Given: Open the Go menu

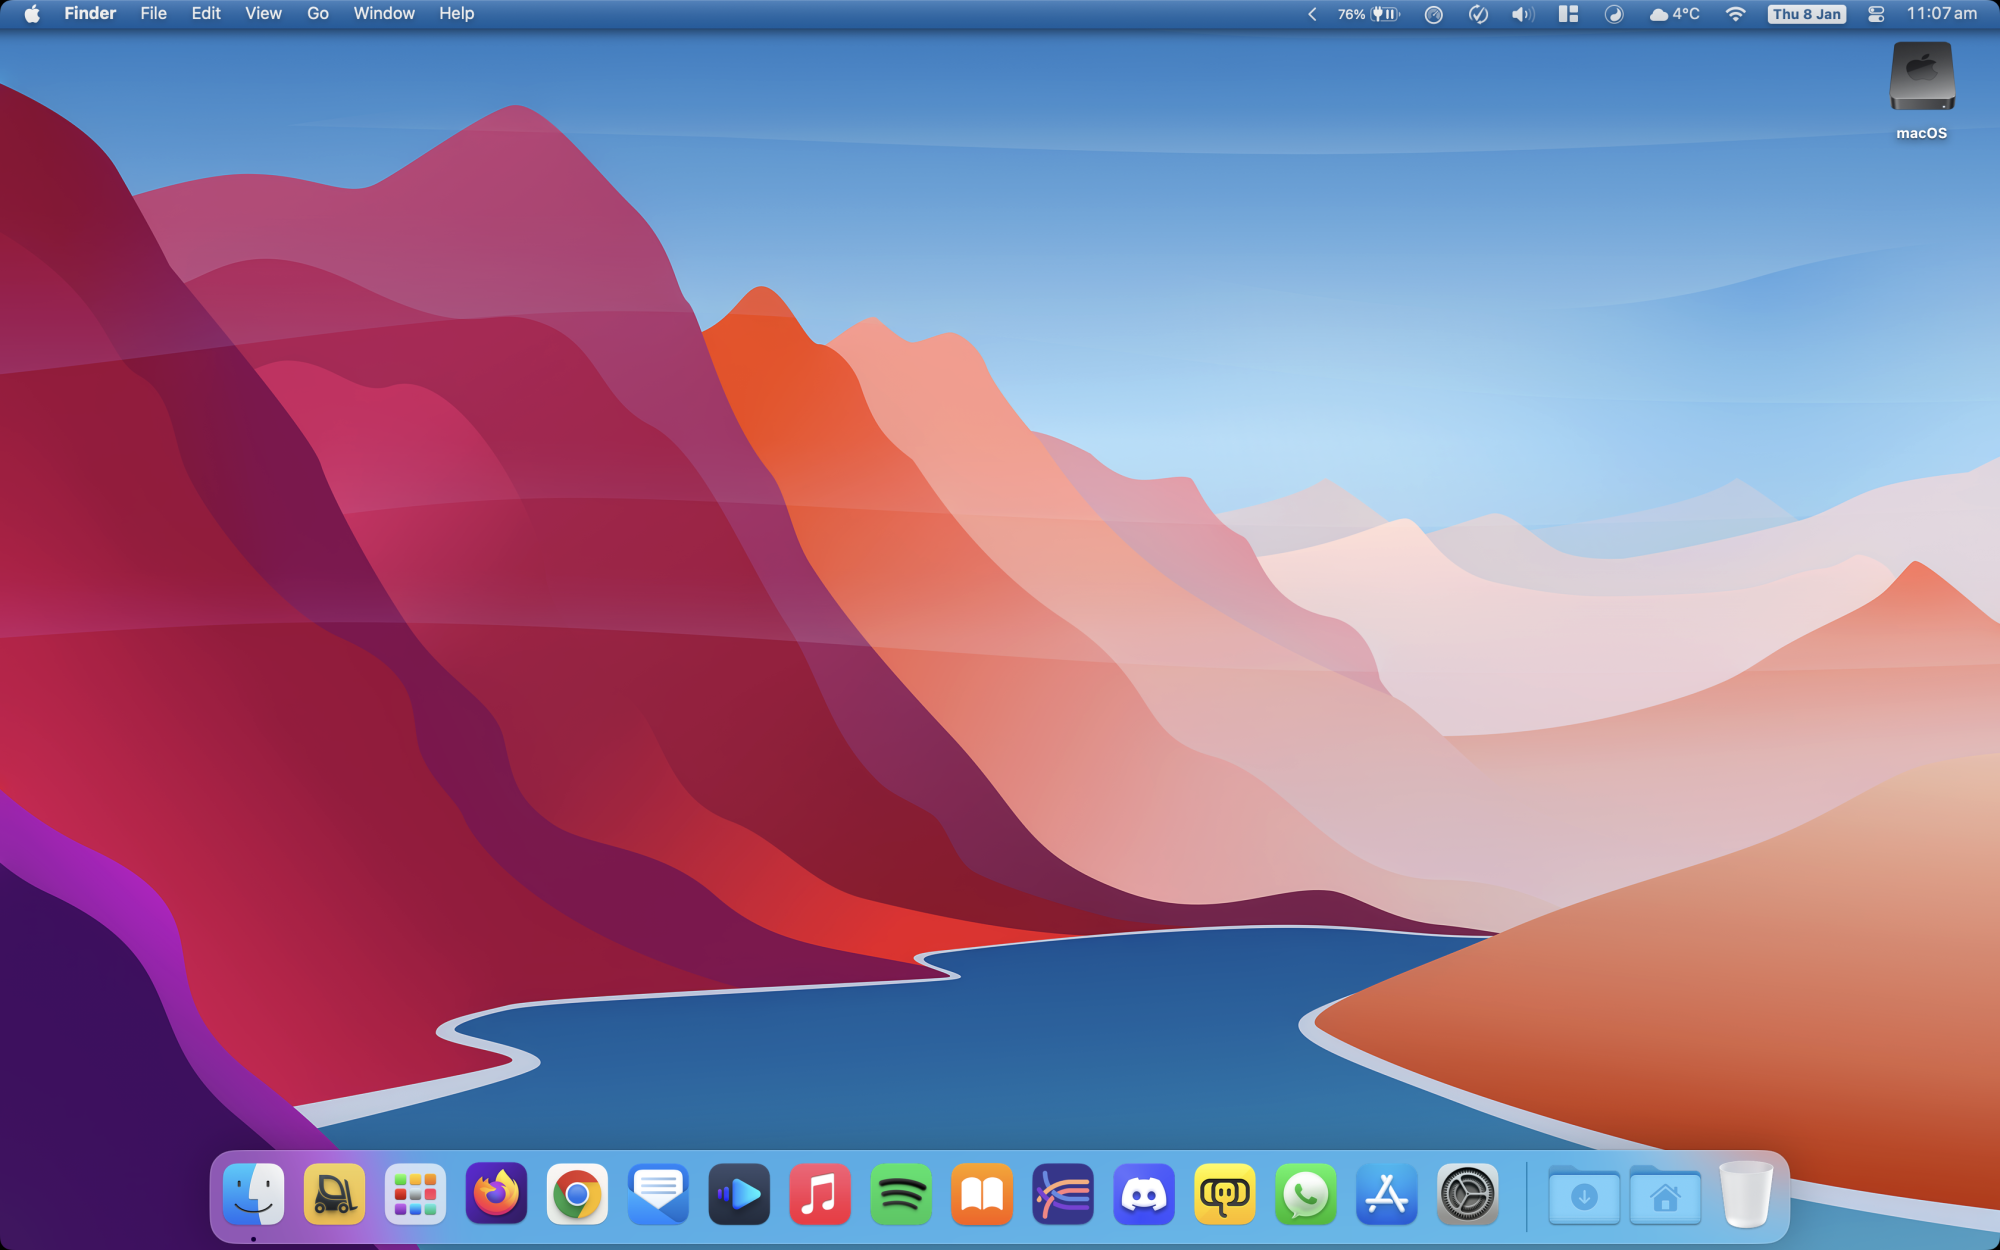Looking at the screenshot, I should 317,14.
